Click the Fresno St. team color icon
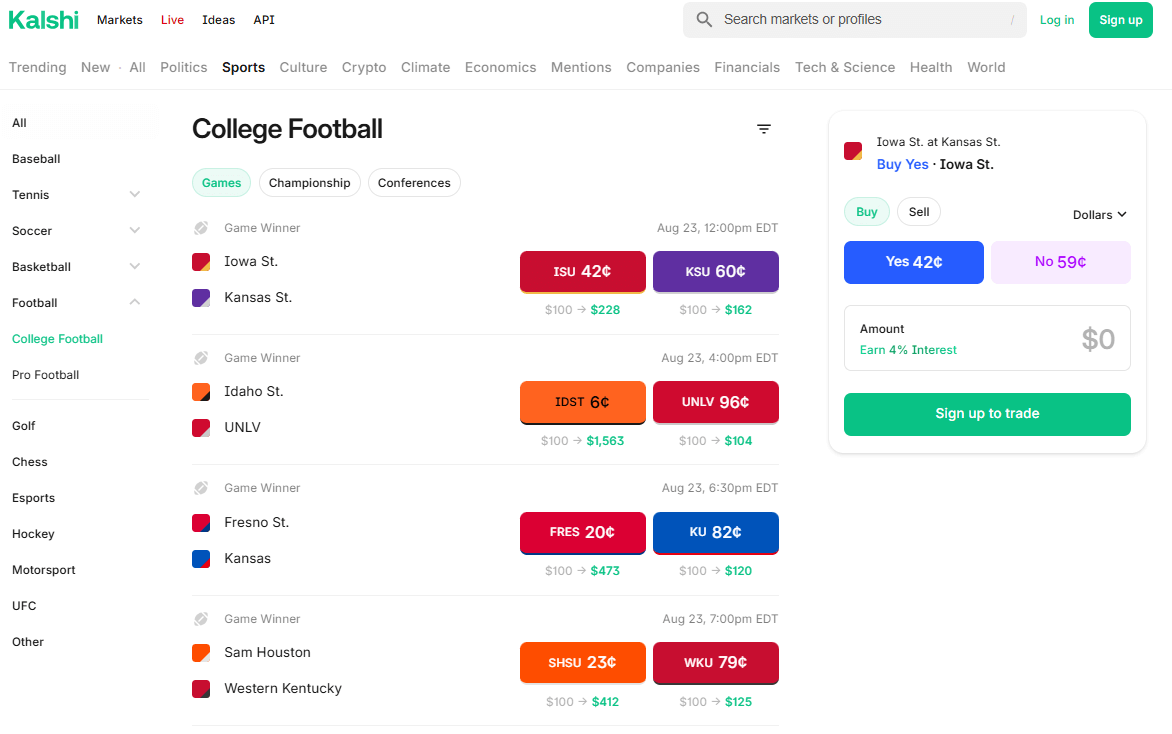Viewport: 1172px width, 734px height. (x=201, y=522)
